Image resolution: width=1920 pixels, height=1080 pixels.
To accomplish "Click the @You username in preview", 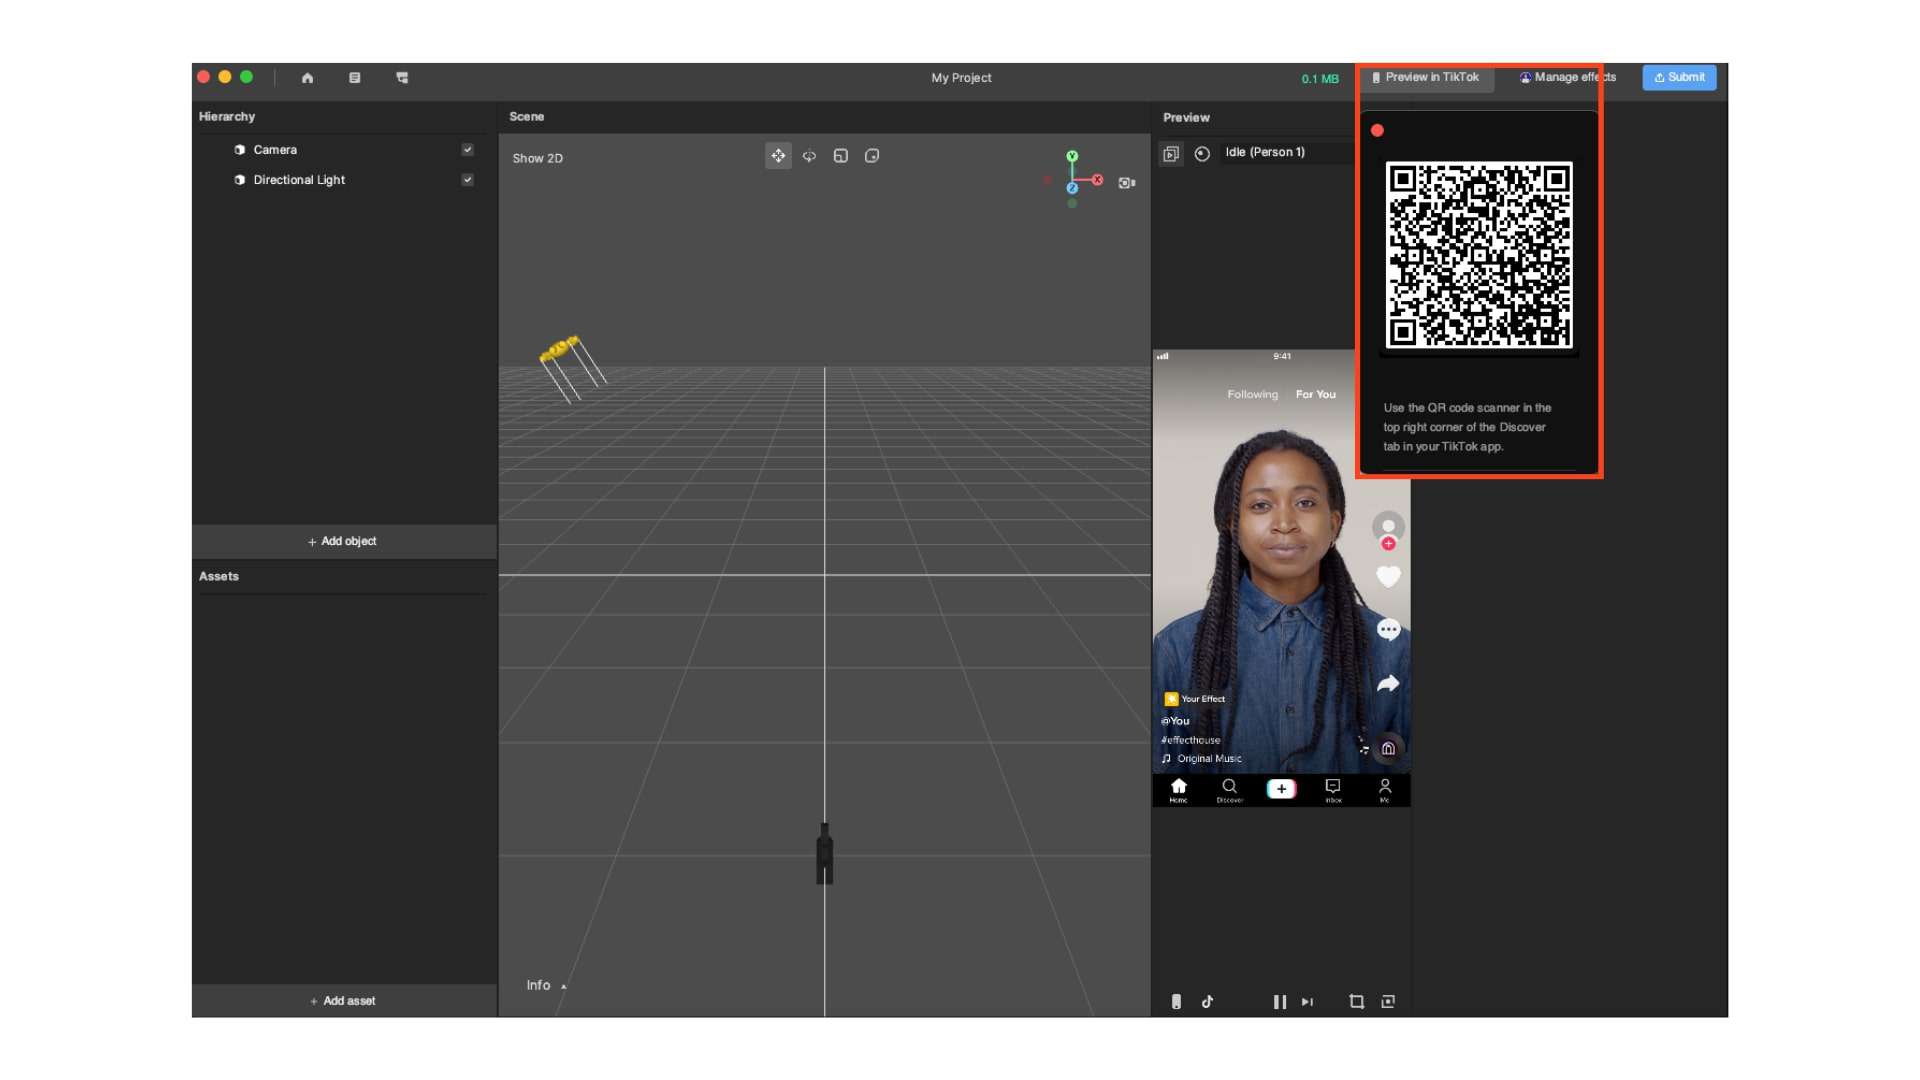I will click(1176, 721).
